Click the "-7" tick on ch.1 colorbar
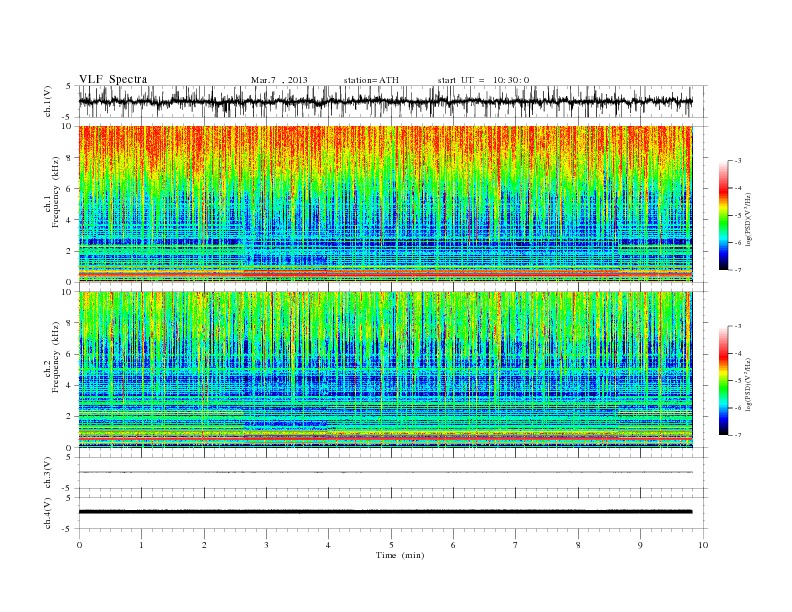Screen dimensions: 792x612 [737, 270]
